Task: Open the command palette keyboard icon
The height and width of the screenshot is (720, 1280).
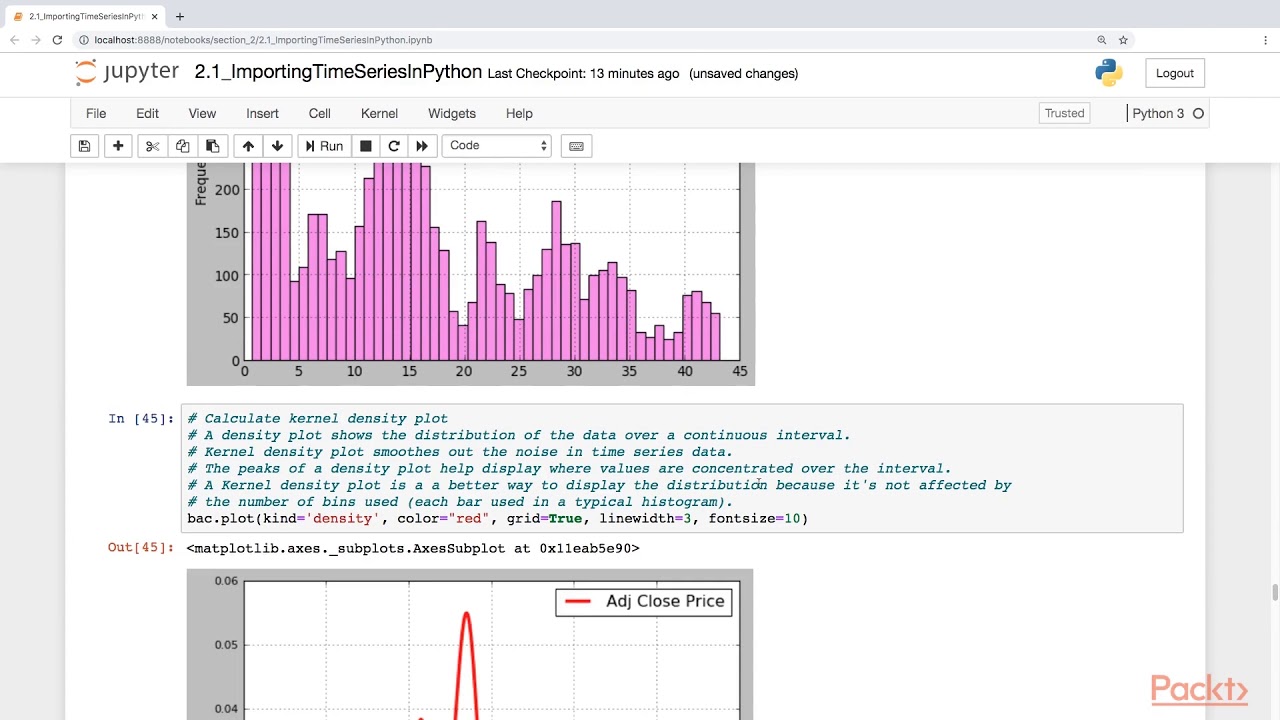Action: [576, 146]
